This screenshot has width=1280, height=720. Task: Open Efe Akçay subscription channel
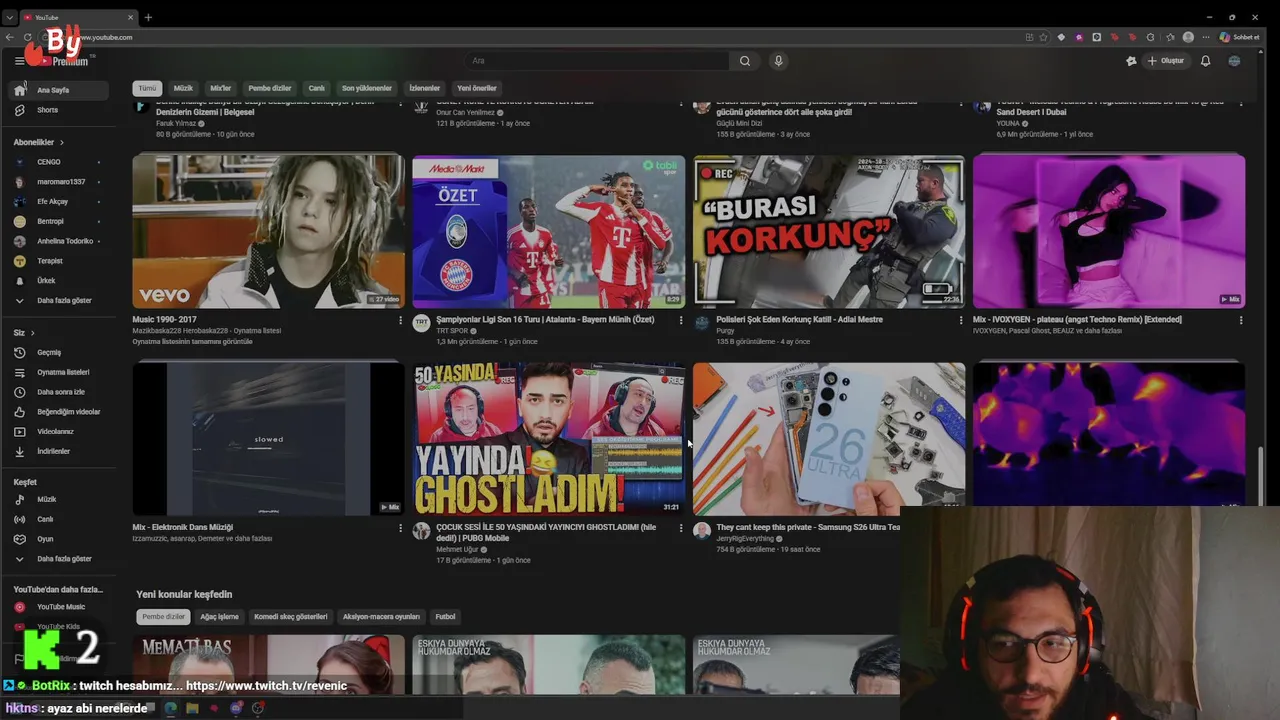pos(60,202)
